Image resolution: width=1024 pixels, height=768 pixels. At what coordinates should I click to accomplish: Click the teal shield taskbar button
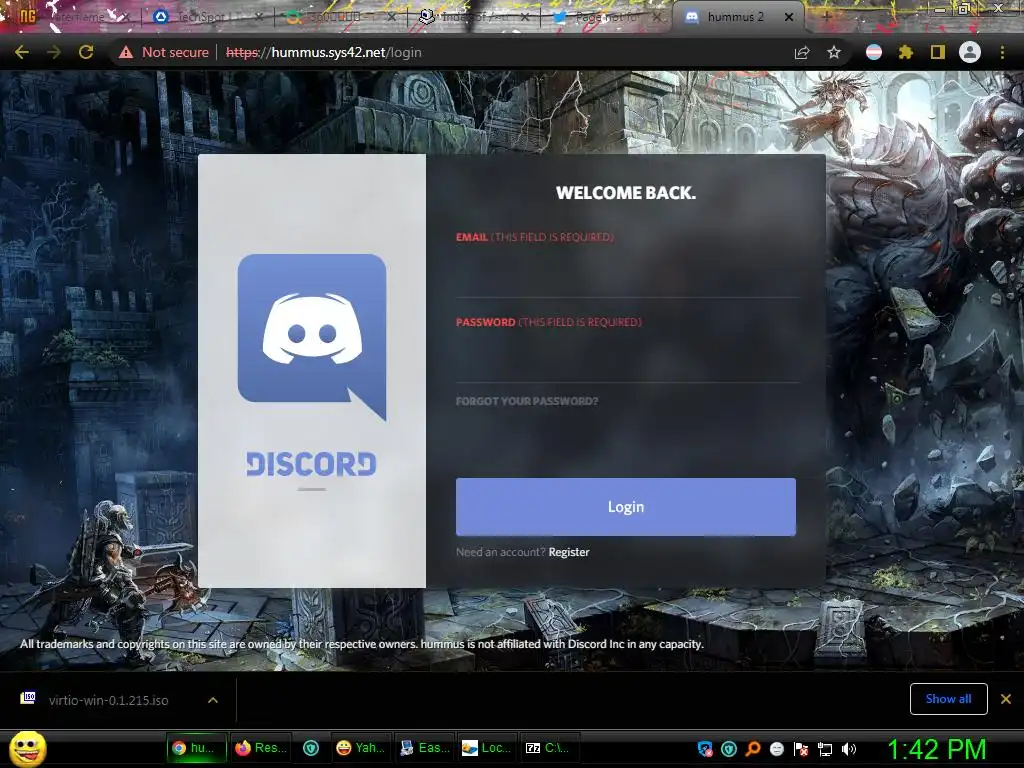pyautogui.click(x=311, y=748)
